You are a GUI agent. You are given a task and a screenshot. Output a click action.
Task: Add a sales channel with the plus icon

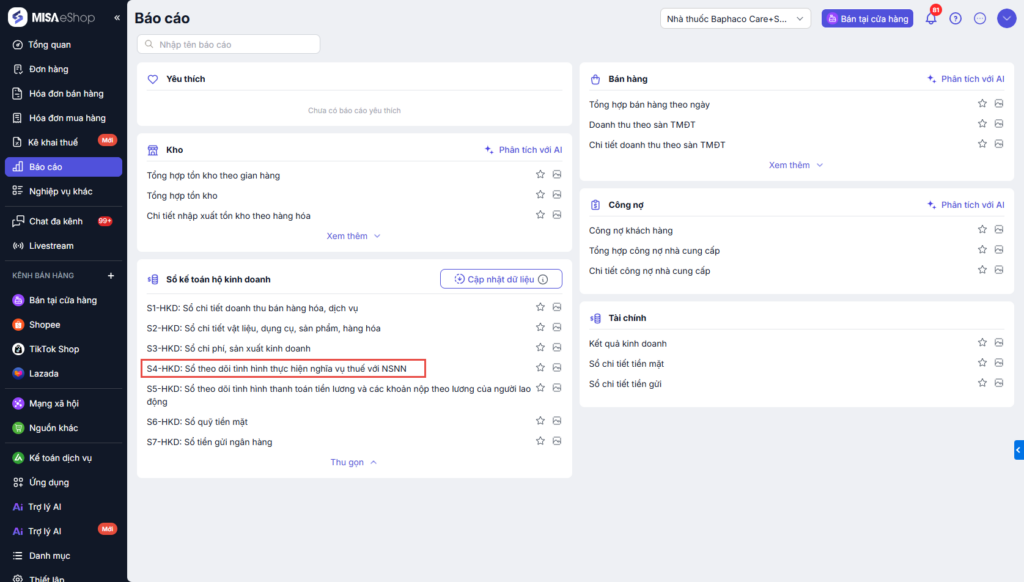(111, 275)
